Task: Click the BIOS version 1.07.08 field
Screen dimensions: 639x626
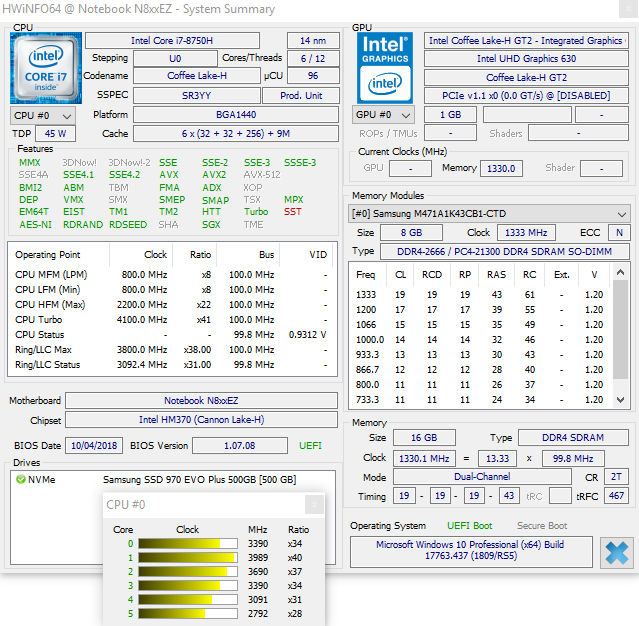Action: pos(240,445)
